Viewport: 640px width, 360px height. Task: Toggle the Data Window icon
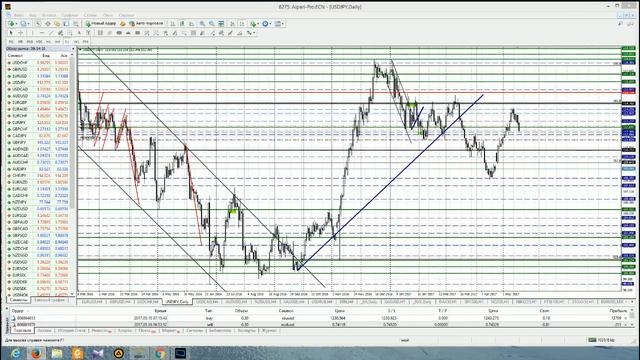point(48,24)
